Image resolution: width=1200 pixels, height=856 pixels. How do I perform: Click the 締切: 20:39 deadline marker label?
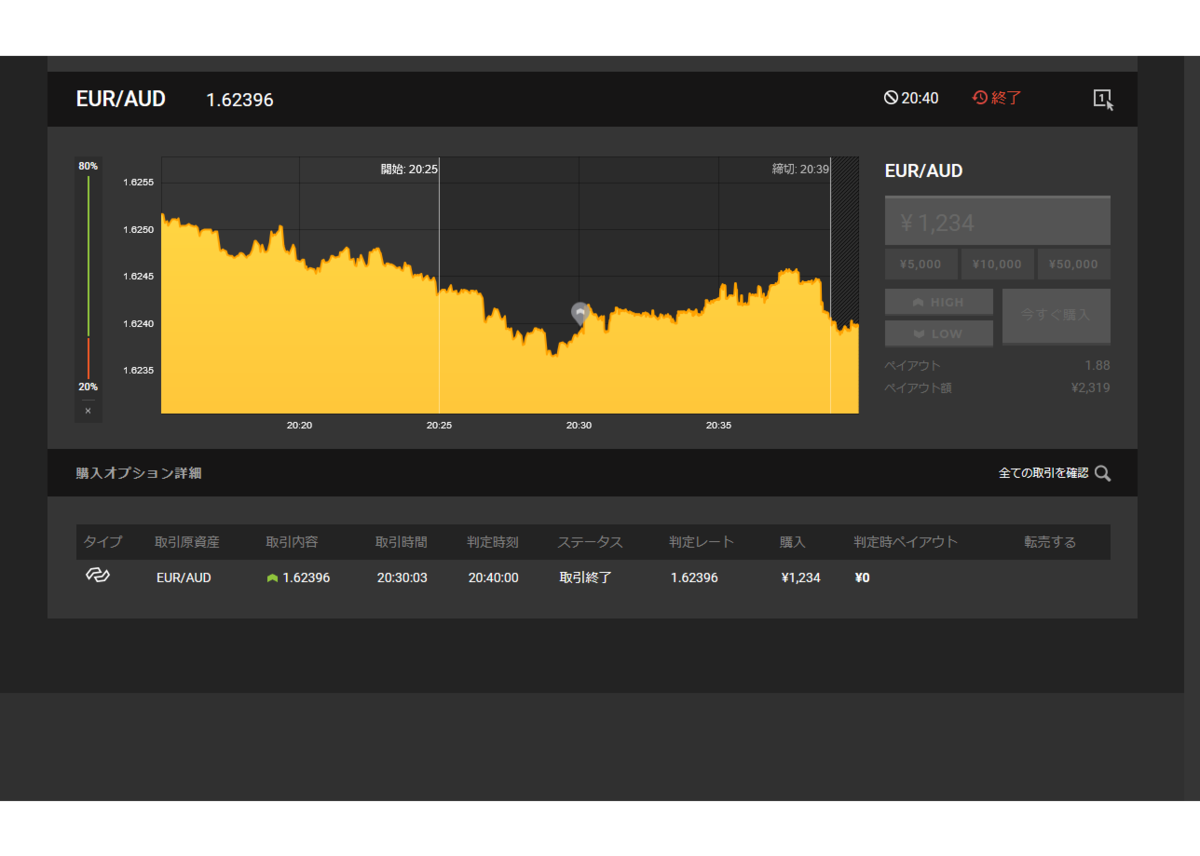click(x=801, y=169)
